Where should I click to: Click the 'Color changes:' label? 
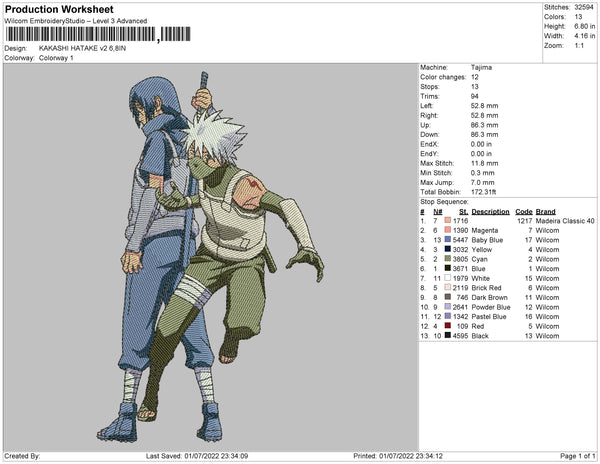tap(443, 77)
